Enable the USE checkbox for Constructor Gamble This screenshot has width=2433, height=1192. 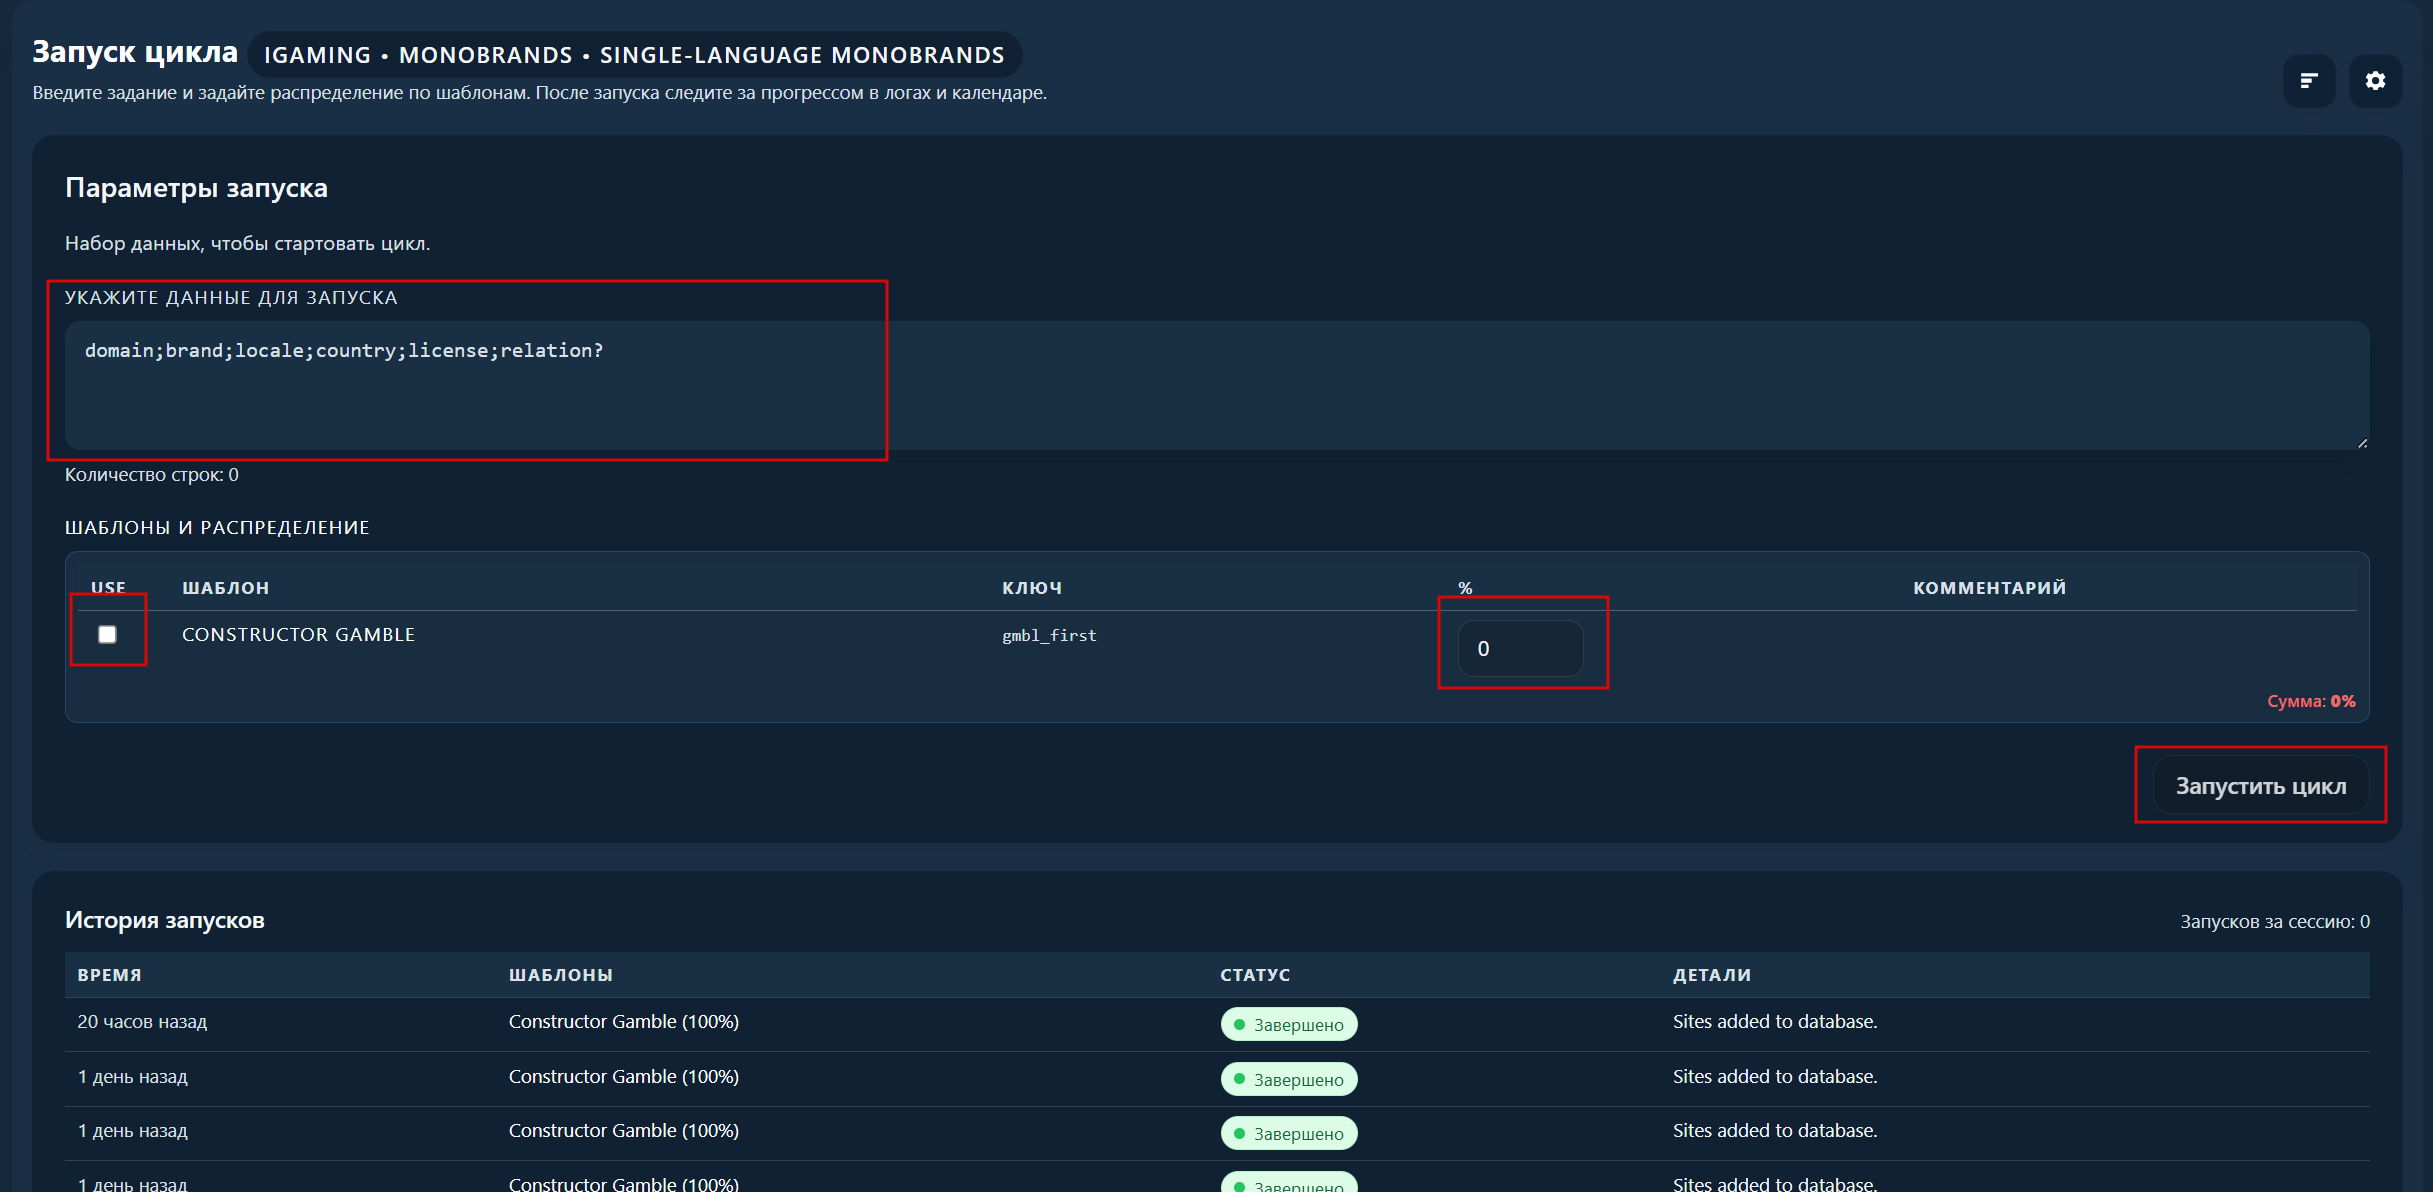tap(107, 634)
